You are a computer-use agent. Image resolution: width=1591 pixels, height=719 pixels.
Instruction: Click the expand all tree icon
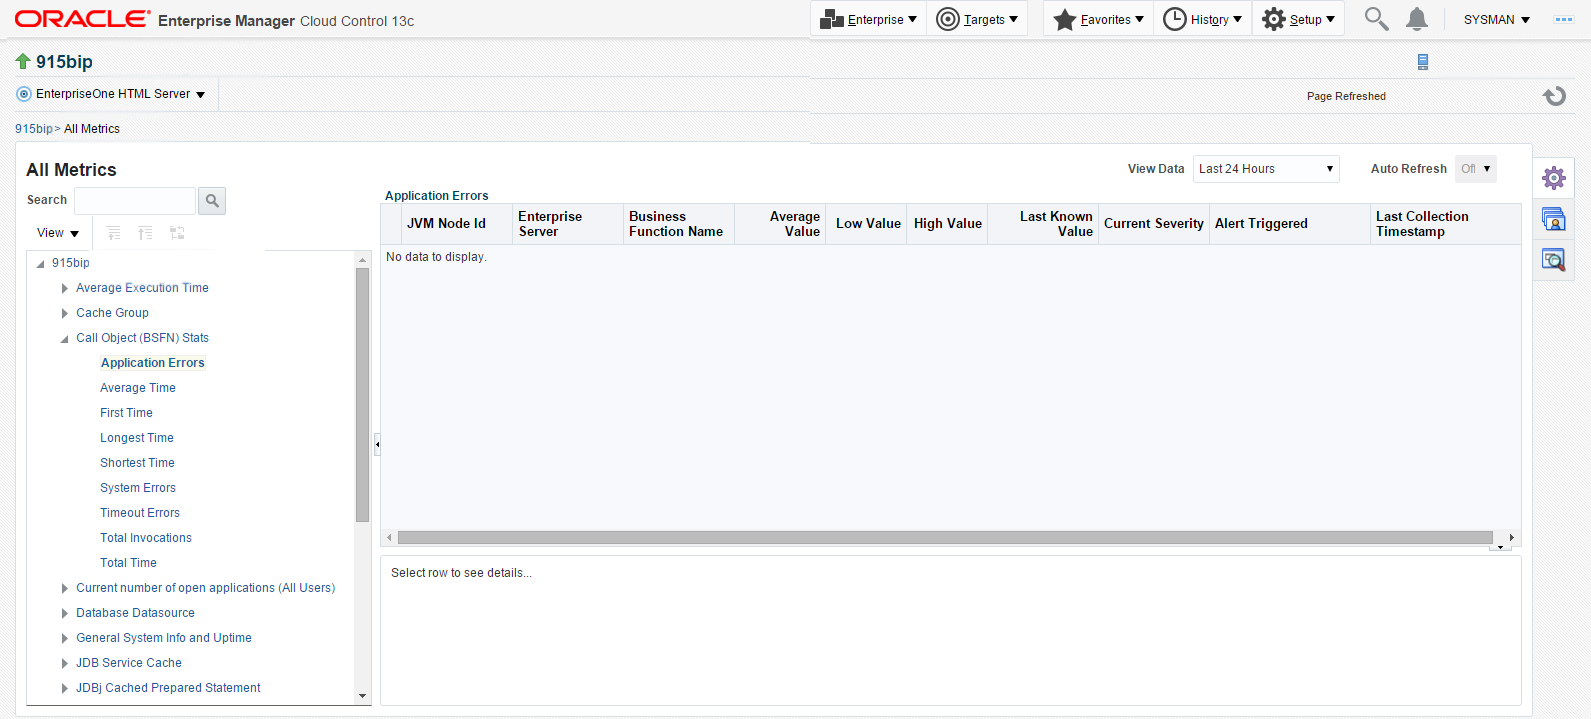pos(114,233)
